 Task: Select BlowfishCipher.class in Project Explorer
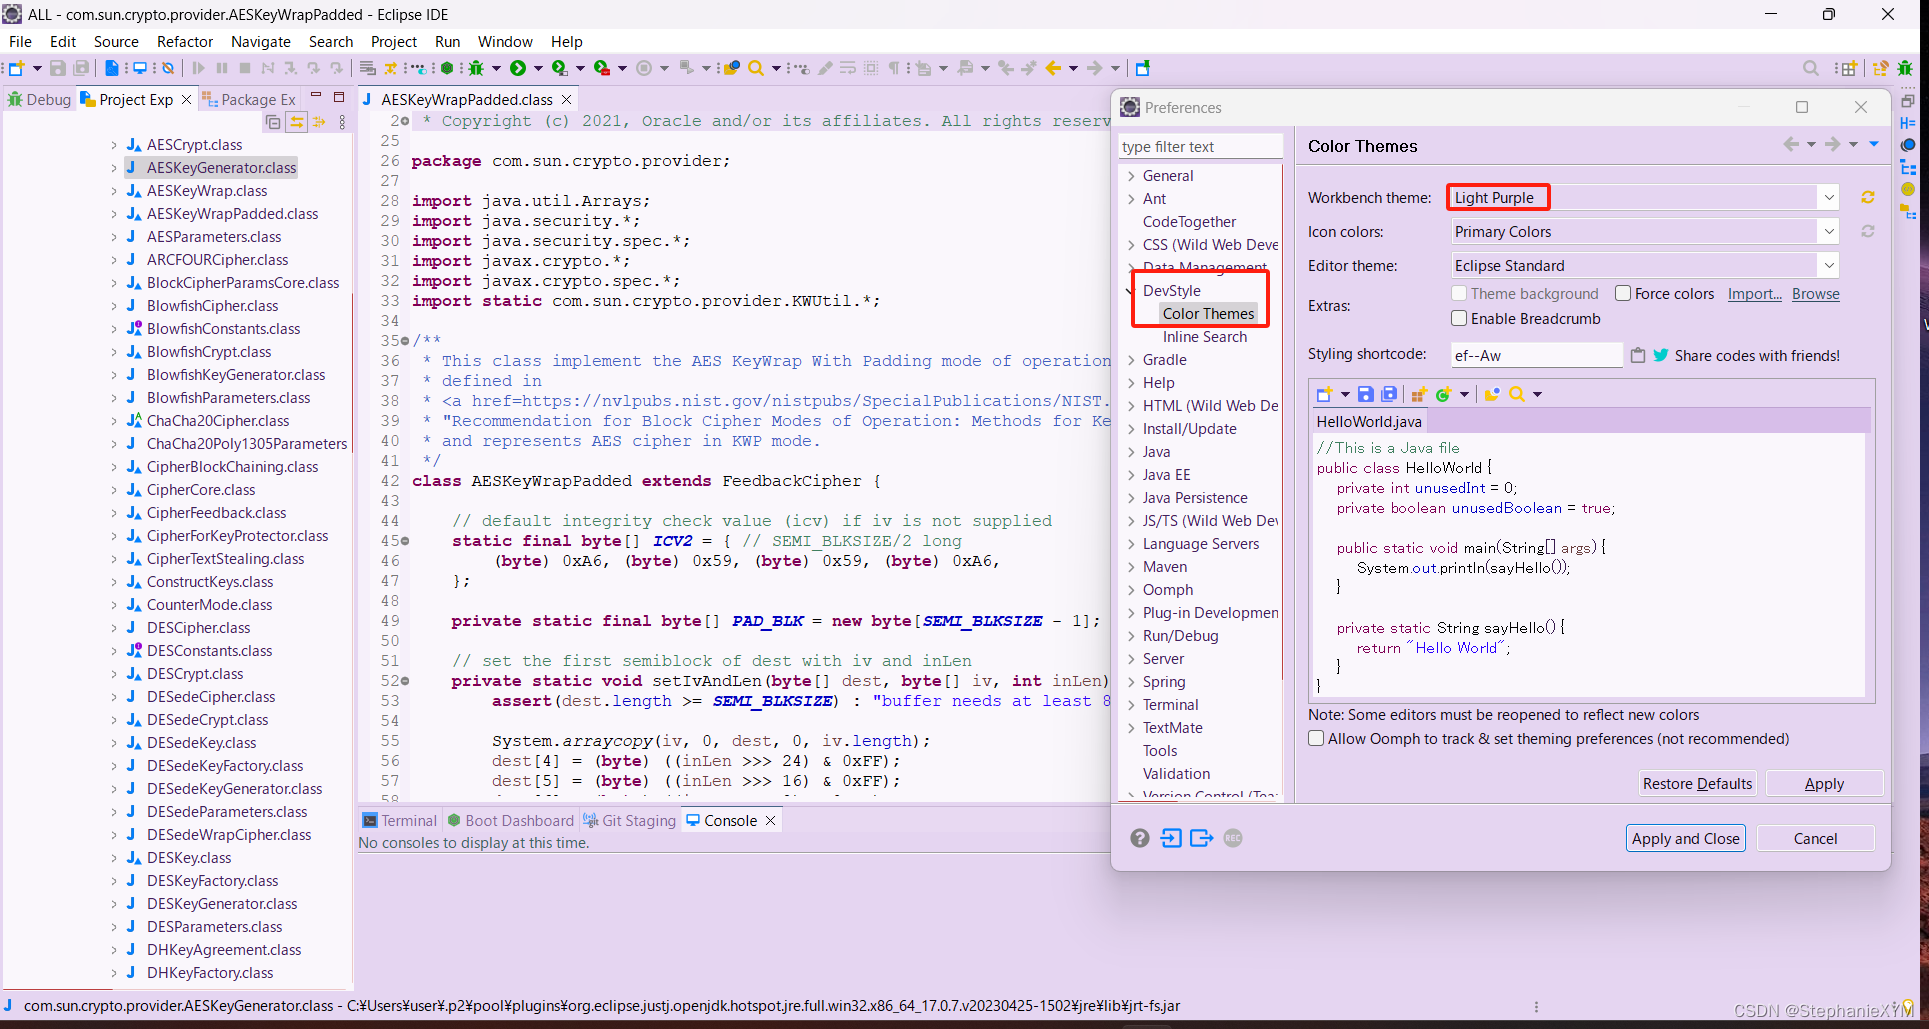click(213, 306)
